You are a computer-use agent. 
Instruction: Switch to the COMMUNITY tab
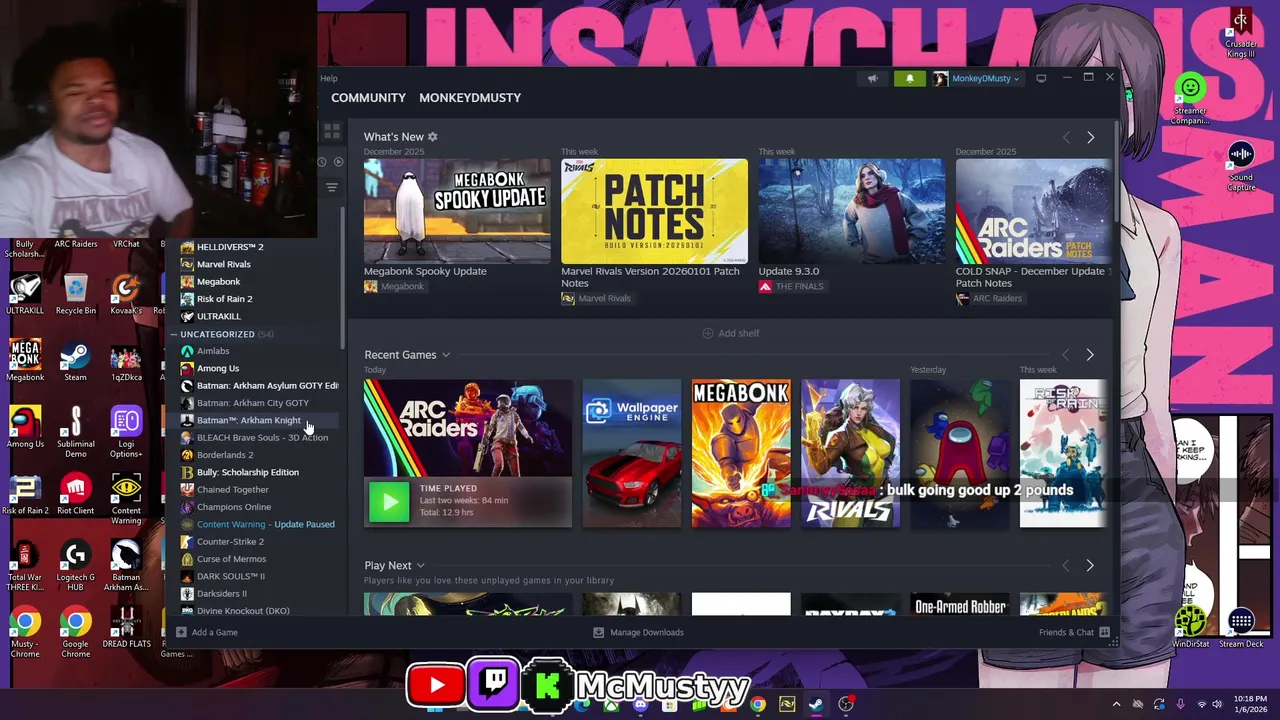tap(368, 97)
